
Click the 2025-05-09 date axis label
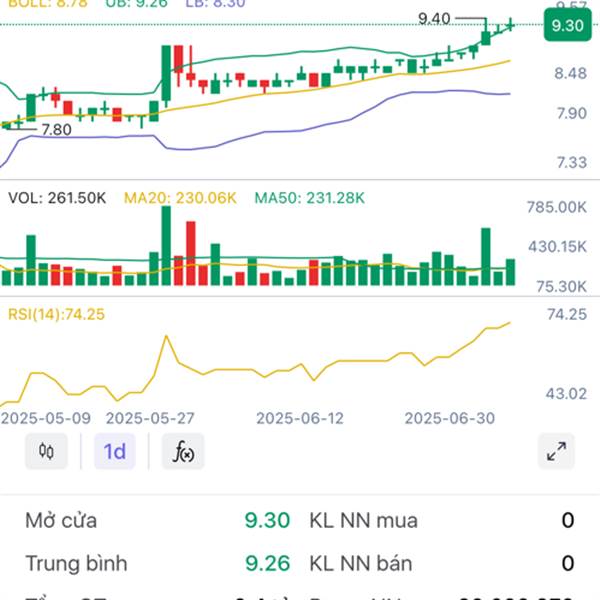coord(46,418)
